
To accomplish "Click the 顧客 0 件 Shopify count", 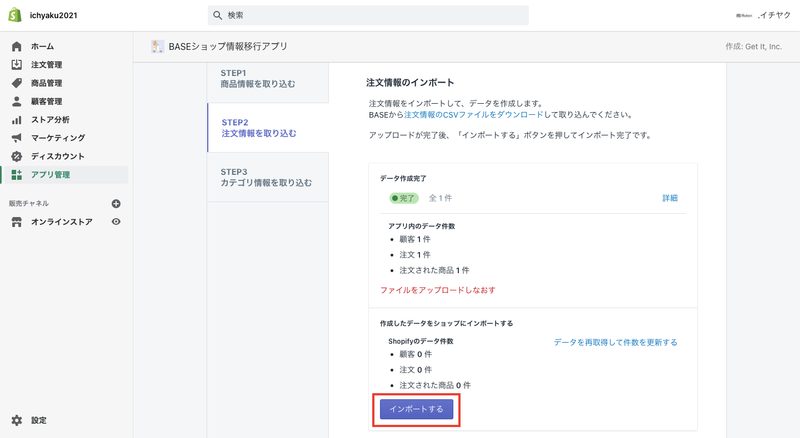I will point(415,354).
